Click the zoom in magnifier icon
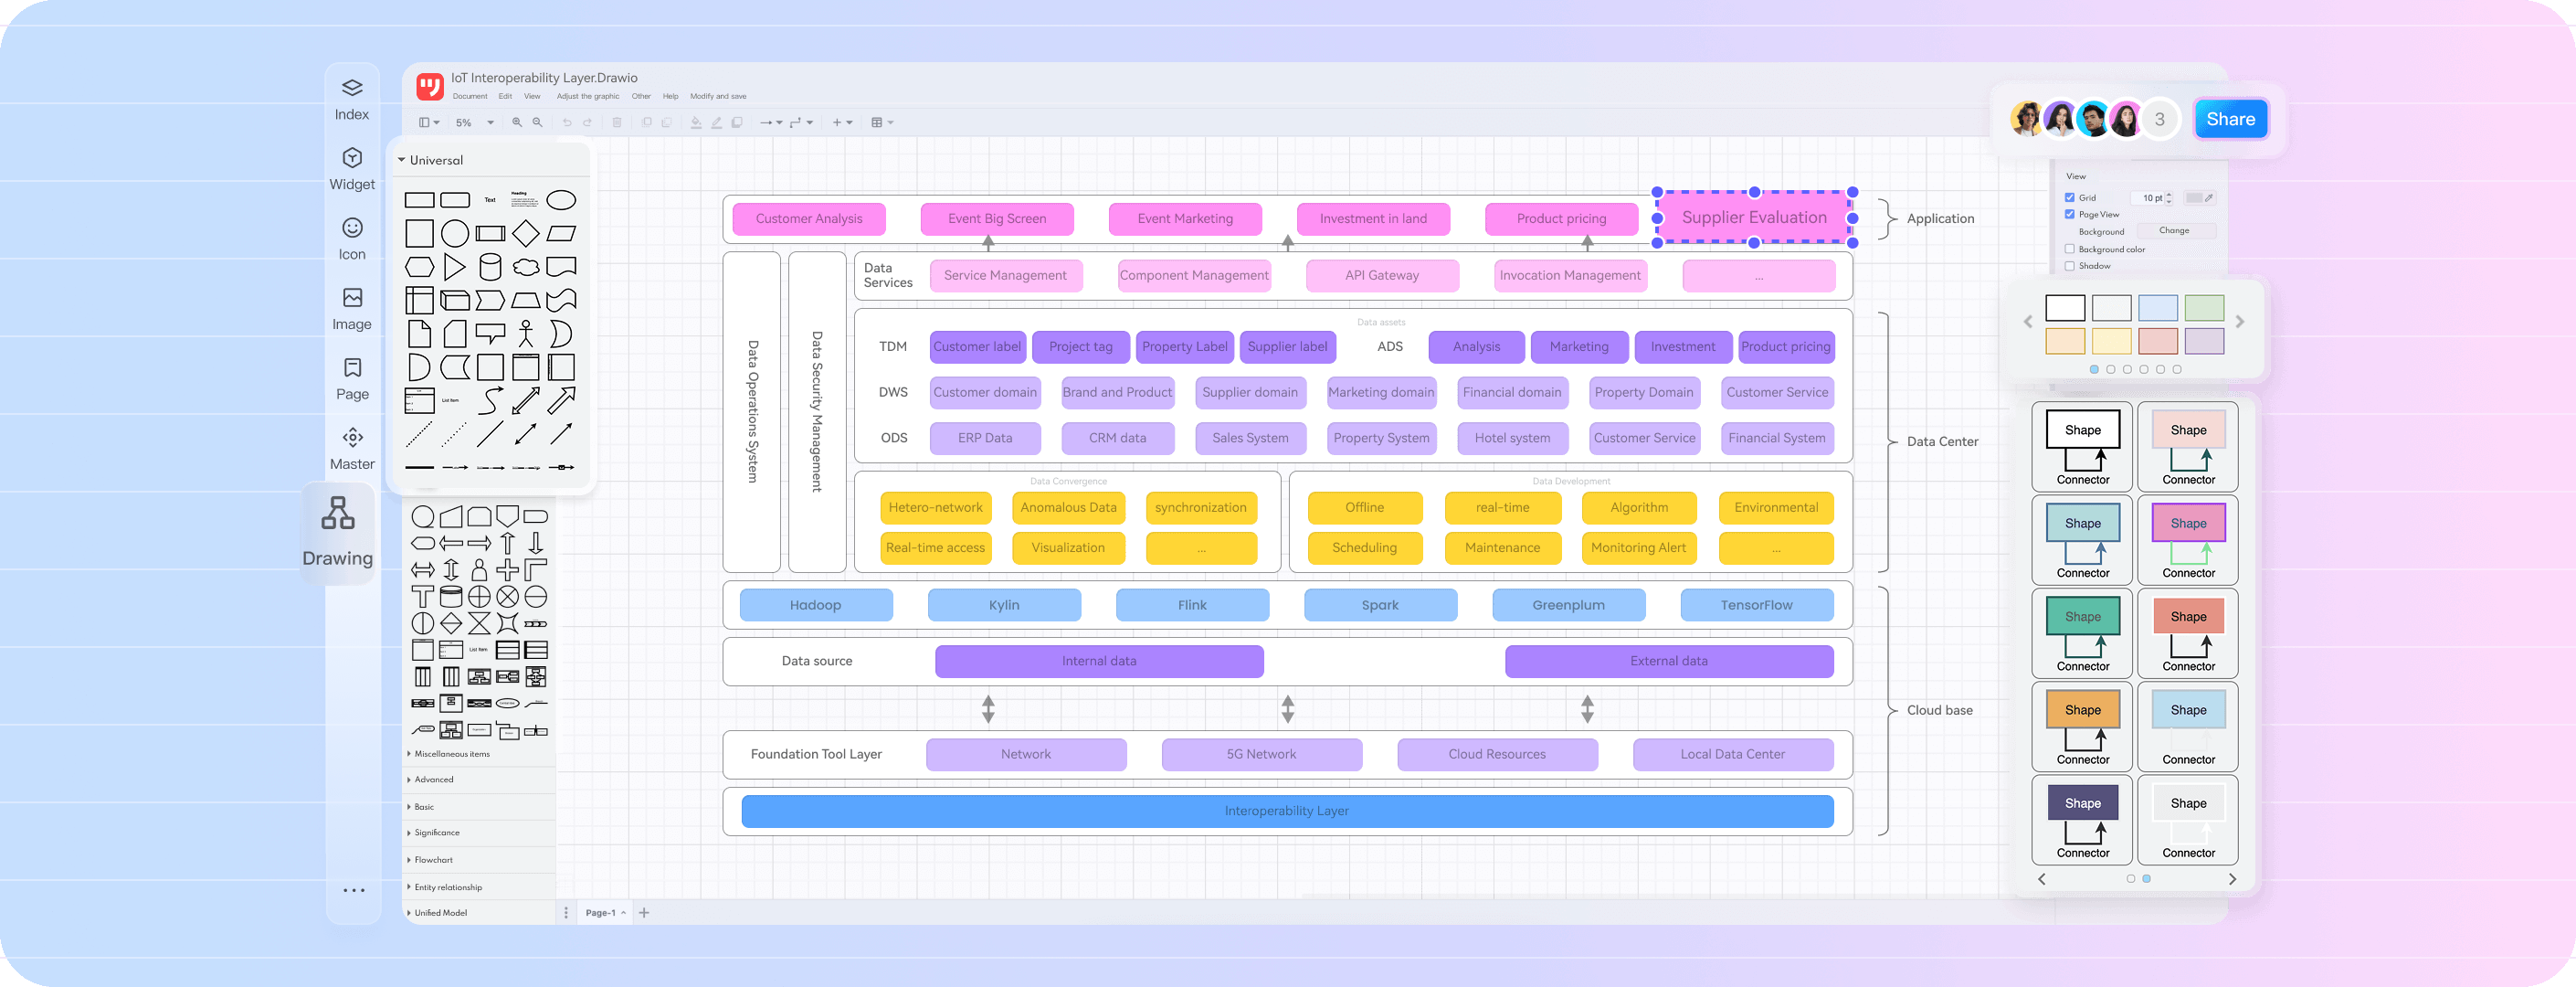 click(x=517, y=122)
